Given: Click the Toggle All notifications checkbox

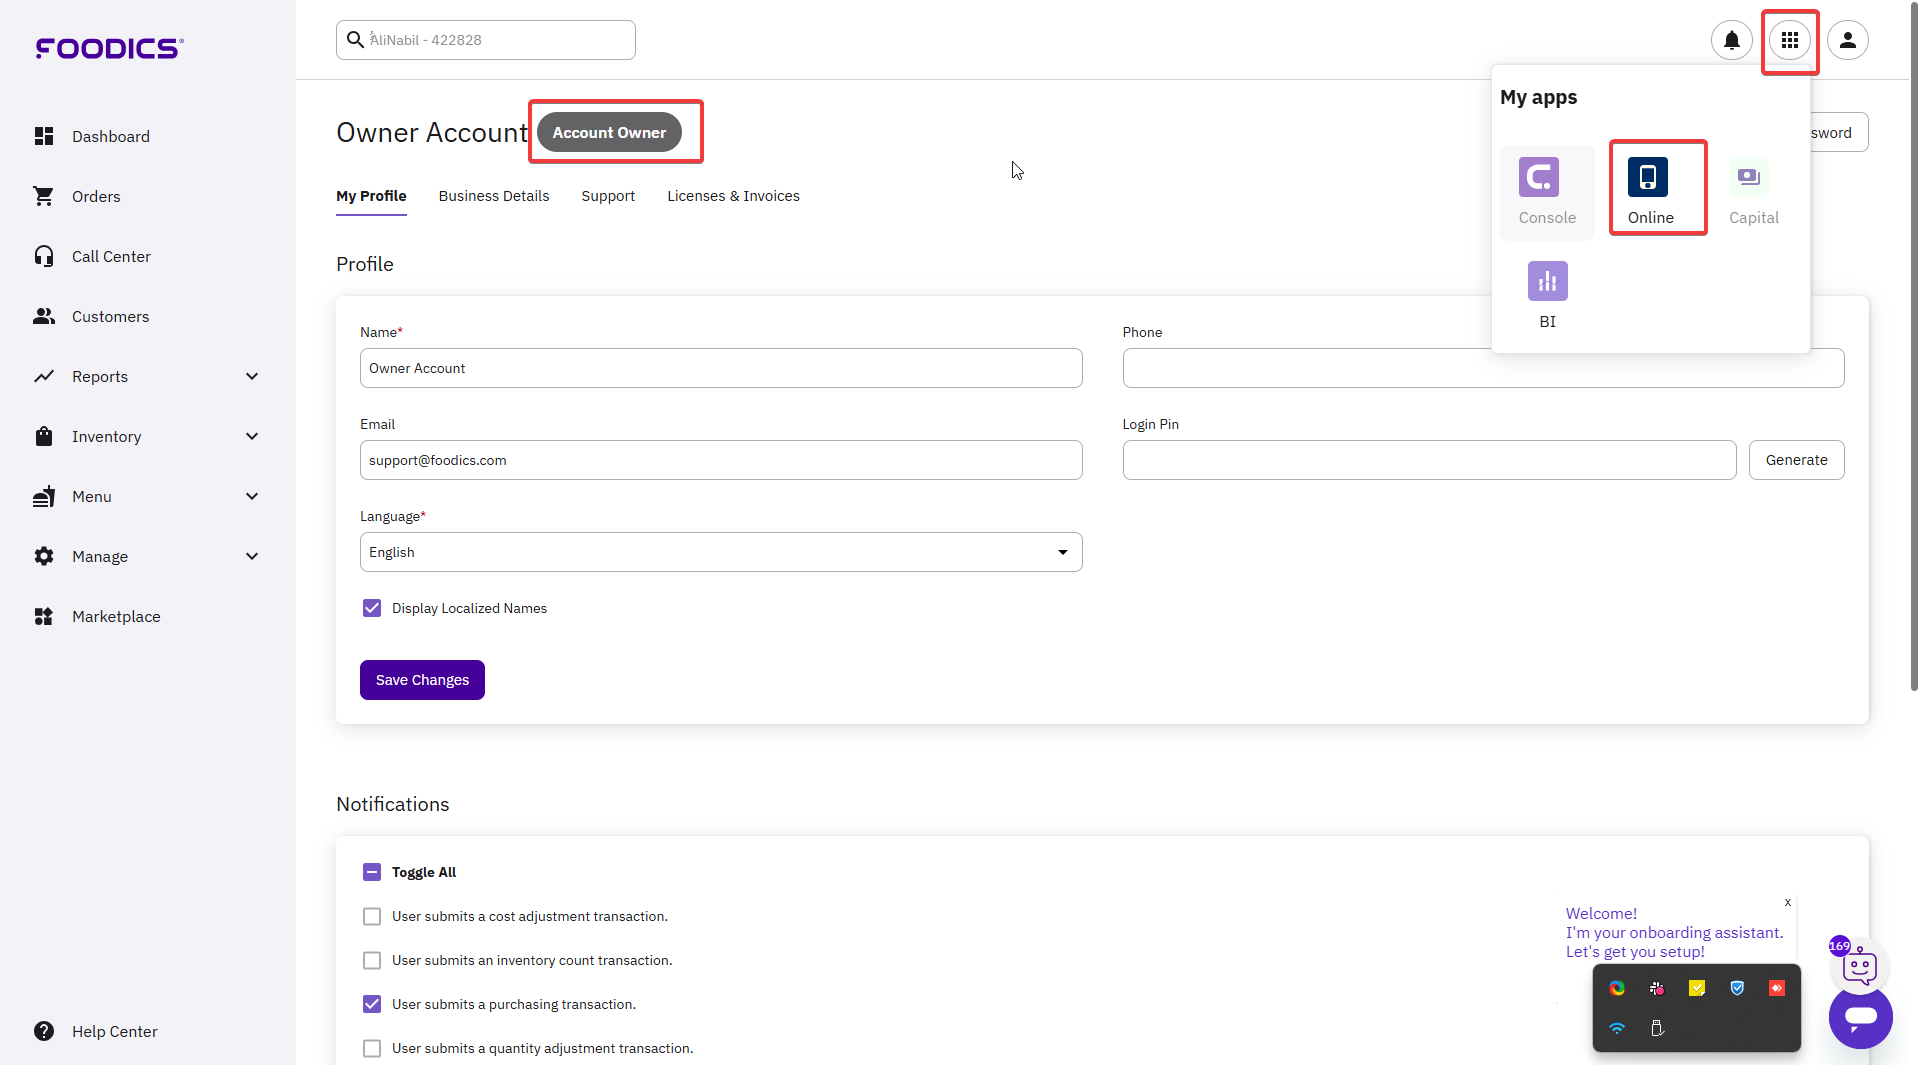Looking at the screenshot, I should (371, 872).
